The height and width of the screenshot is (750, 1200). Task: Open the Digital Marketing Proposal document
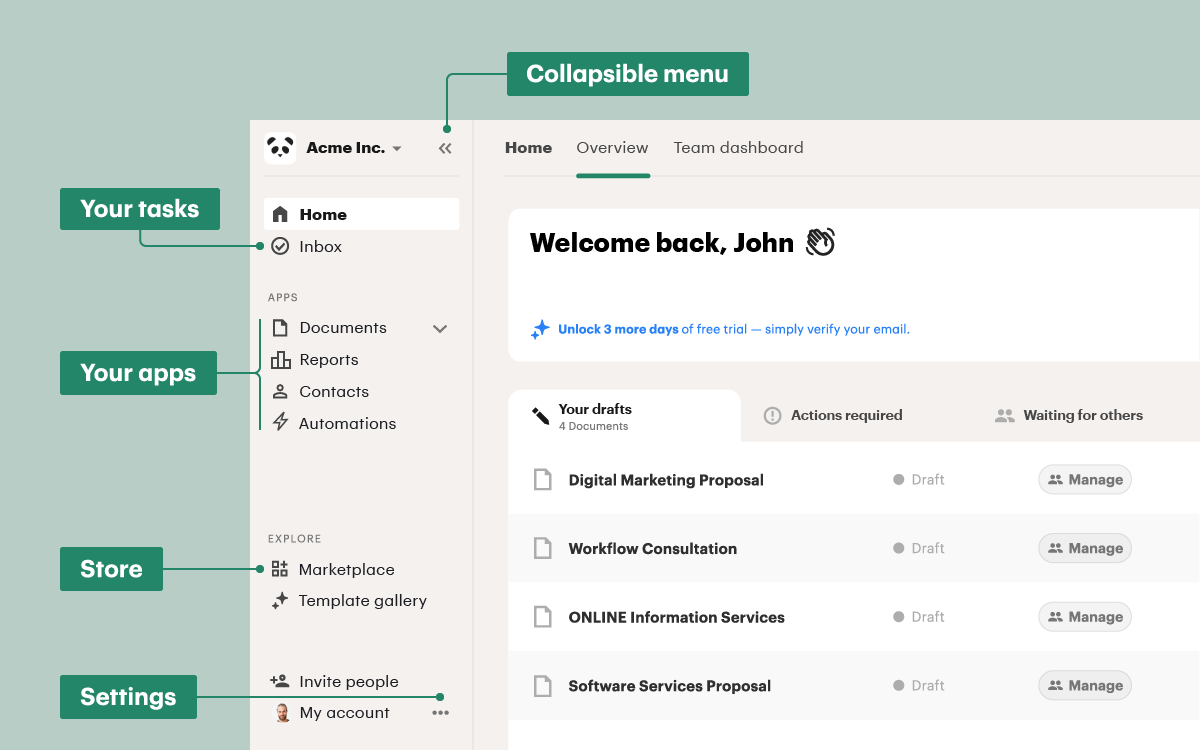click(666, 480)
